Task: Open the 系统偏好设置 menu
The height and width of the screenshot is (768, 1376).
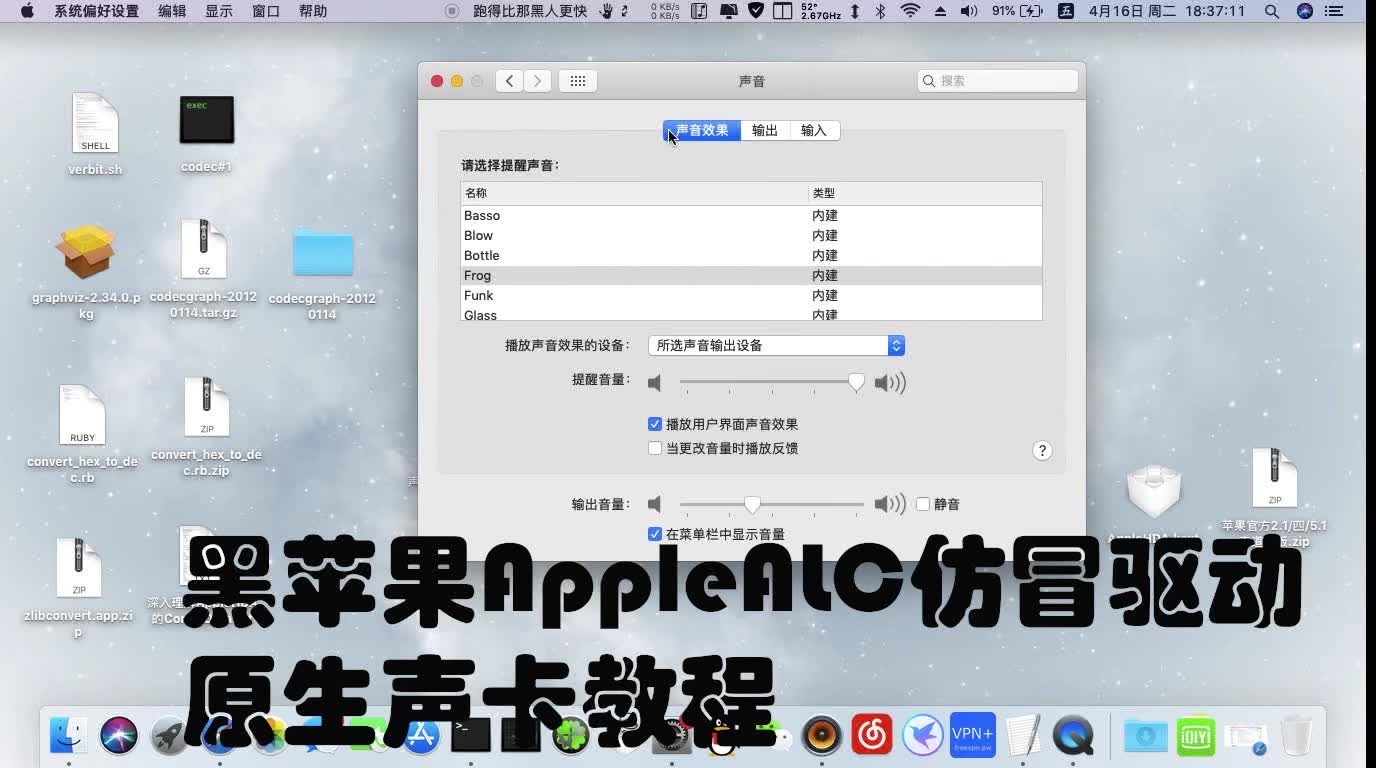Action: click(97, 11)
